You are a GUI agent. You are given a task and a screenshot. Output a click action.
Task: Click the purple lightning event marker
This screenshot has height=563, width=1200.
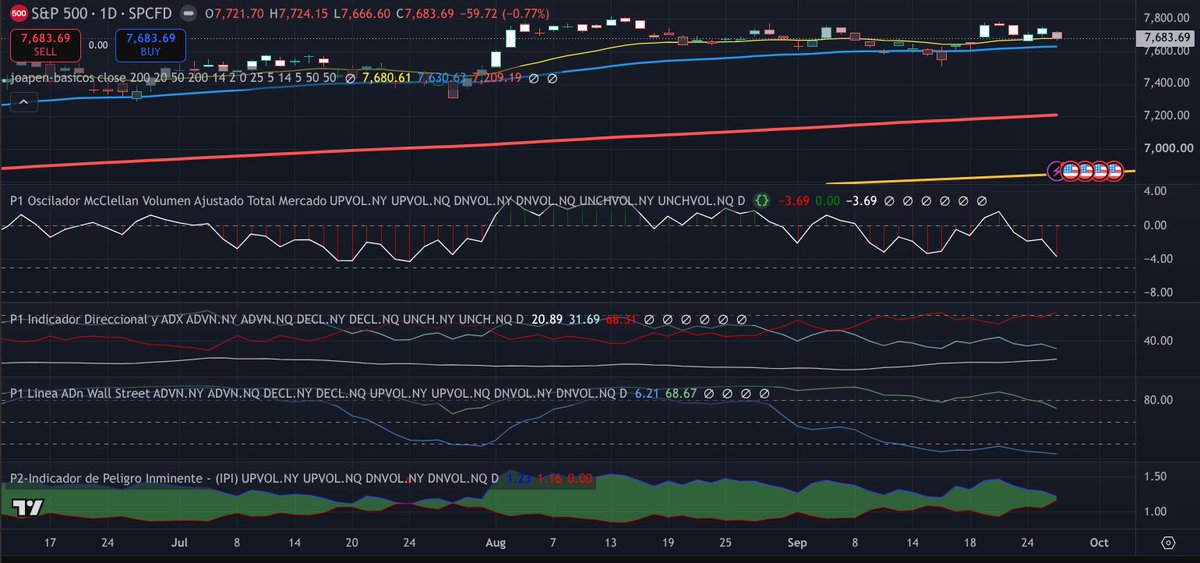(x=1055, y=171)
